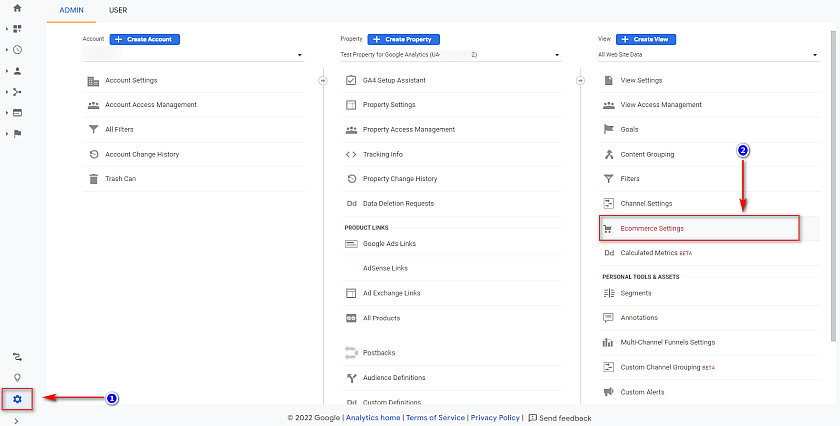
Task: Click the Tracking Info code brackets icon
Action: [x=351, y=154]
